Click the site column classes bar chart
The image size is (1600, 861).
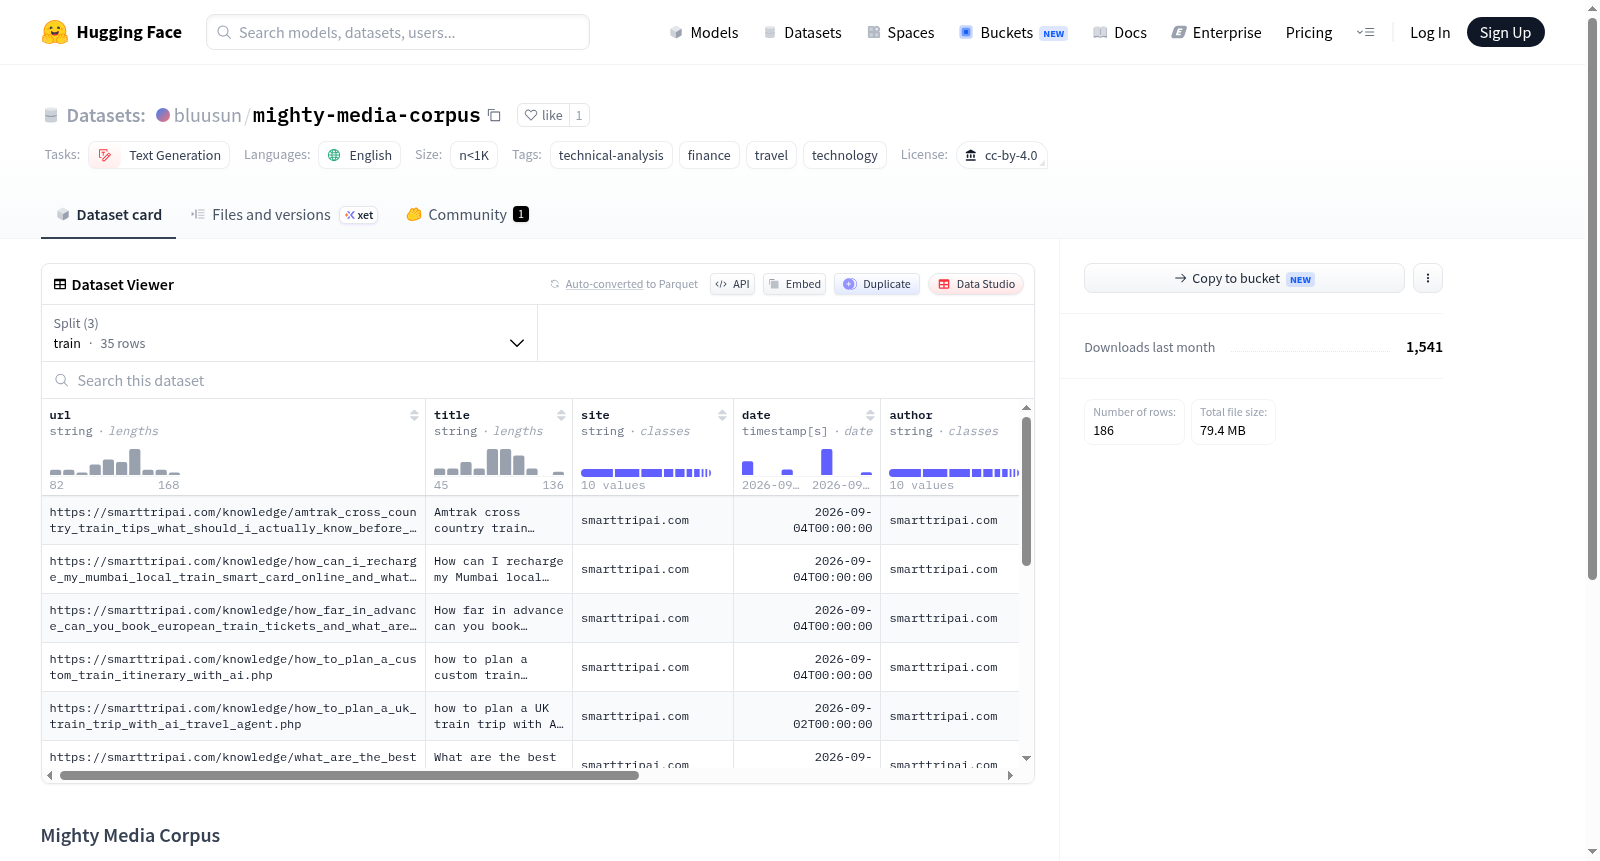646,472
